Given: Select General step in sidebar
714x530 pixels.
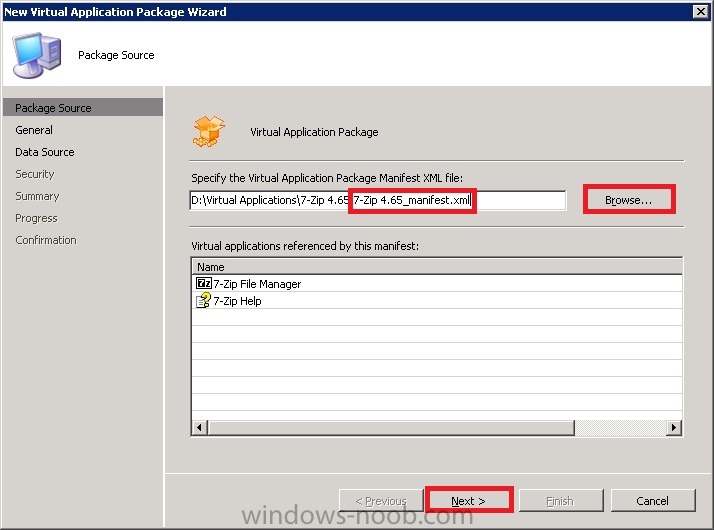Looking at the screenshot, I should click(x=34, y=130).
